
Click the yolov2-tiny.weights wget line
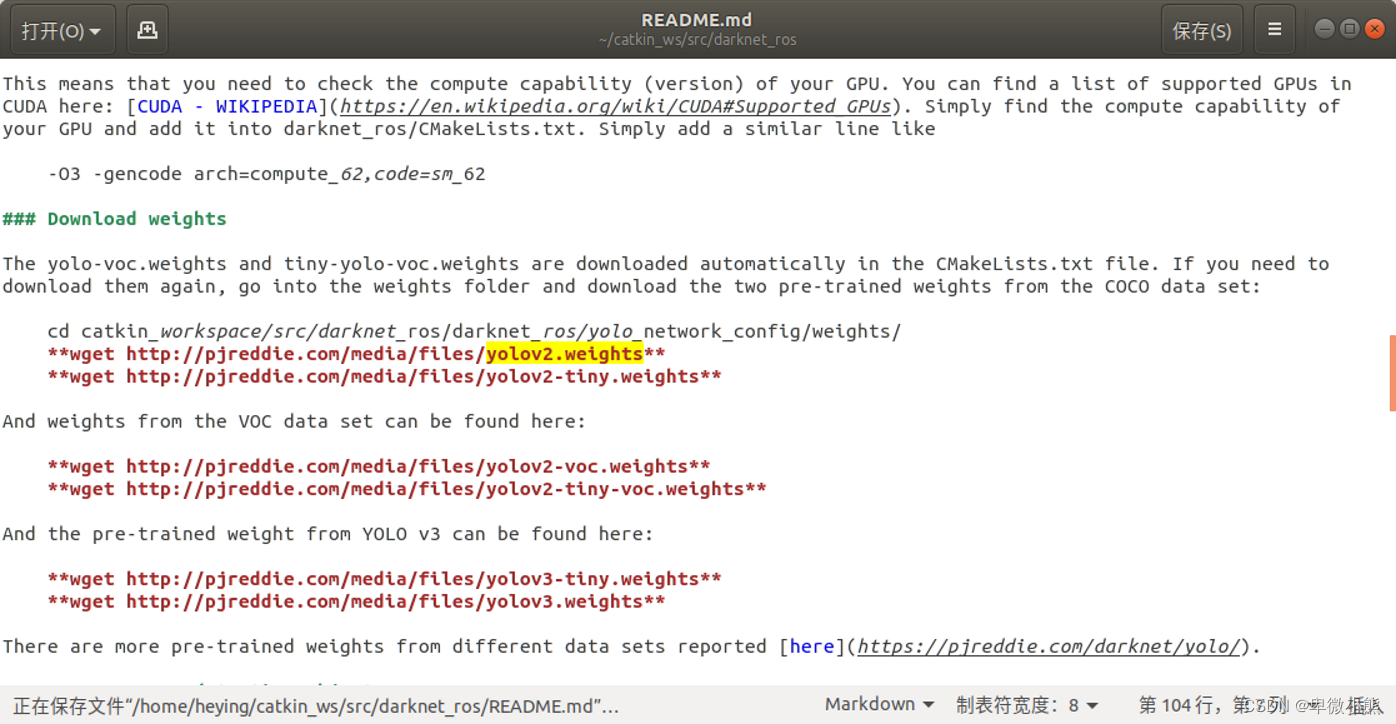384,377
